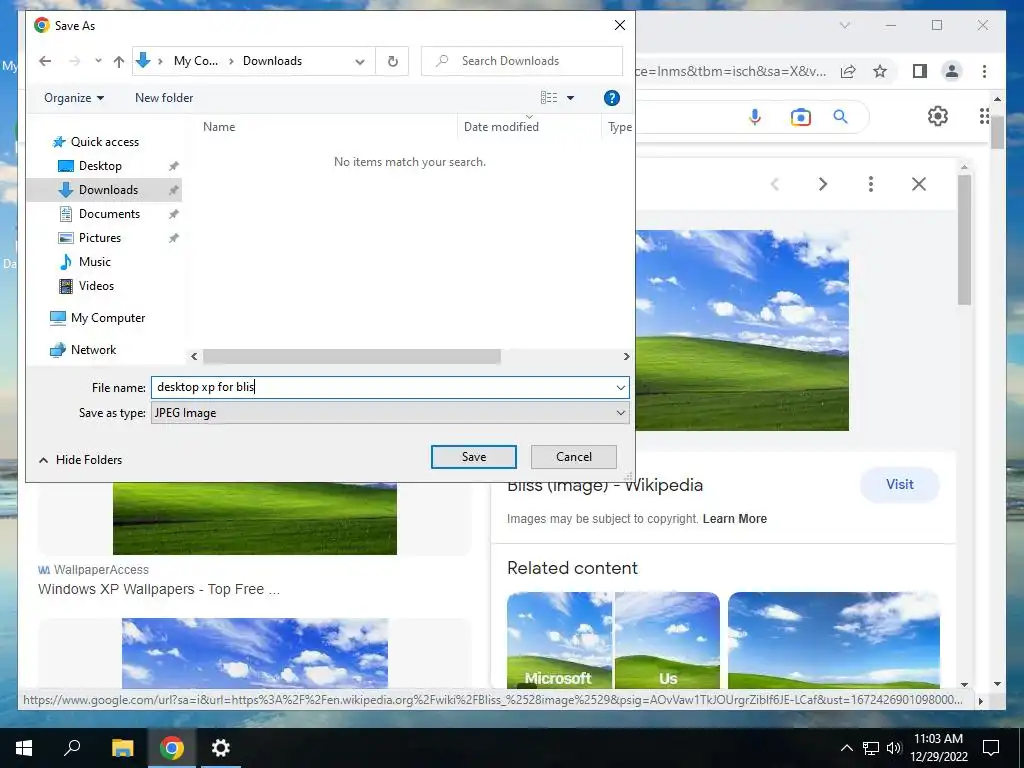Click Downloads breadcrumb in address bar
1024x768 pixels.
(x=272, y=61)
